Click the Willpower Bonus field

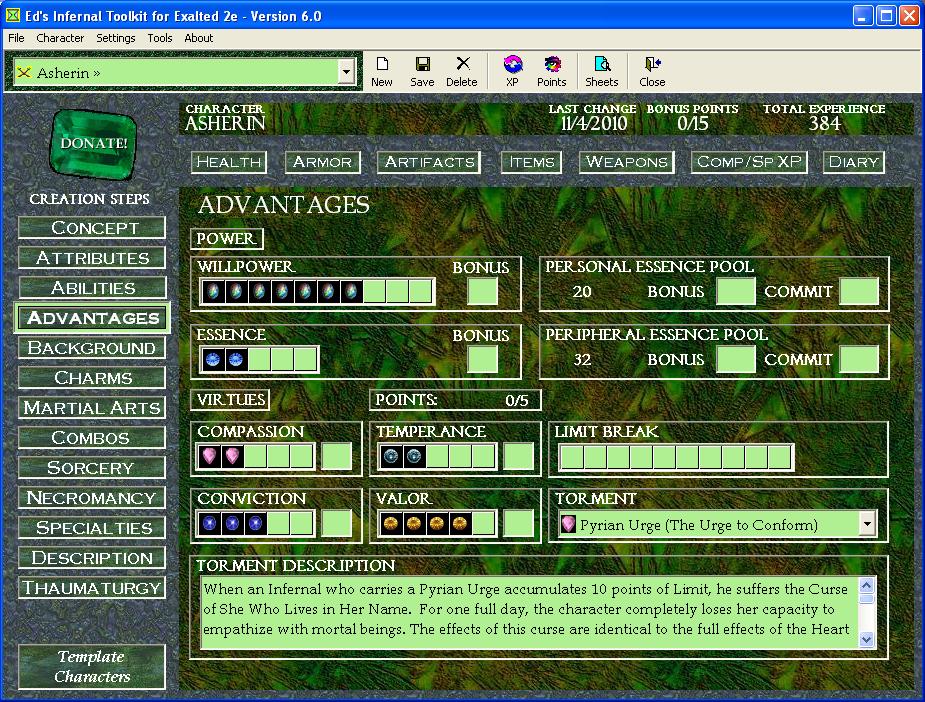pos(483,291)
